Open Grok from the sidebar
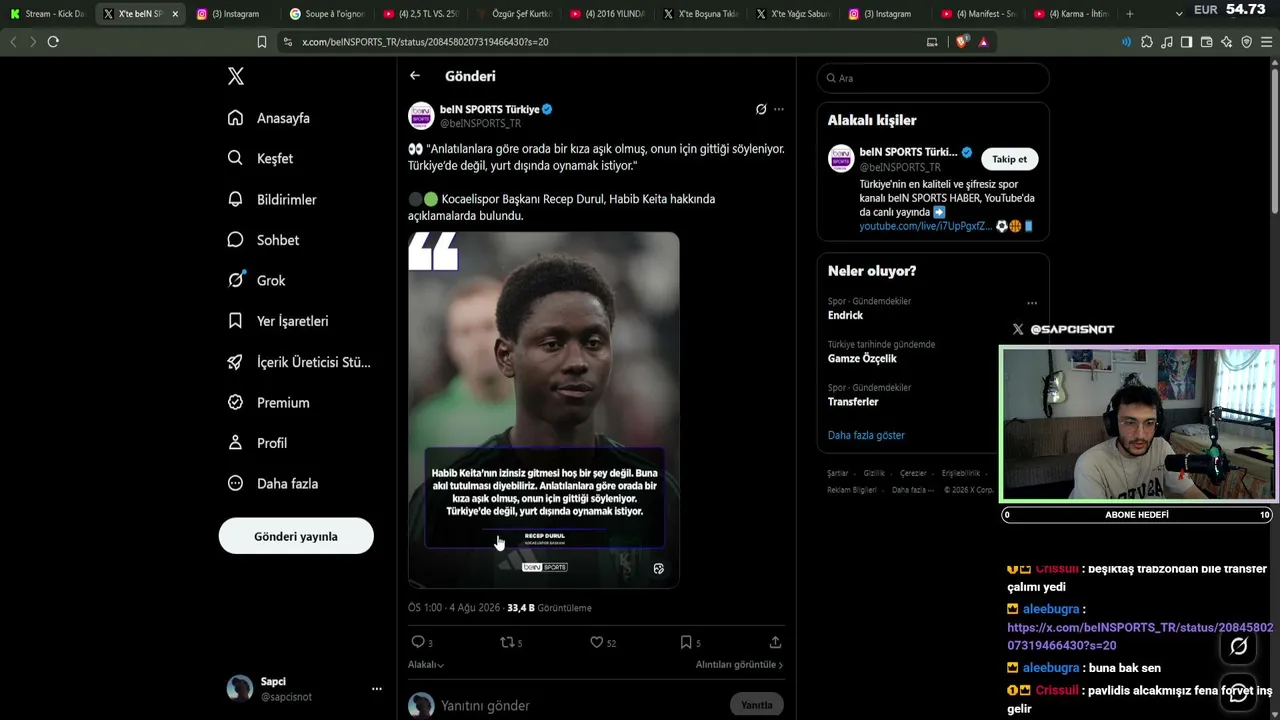 pos(256,280)
